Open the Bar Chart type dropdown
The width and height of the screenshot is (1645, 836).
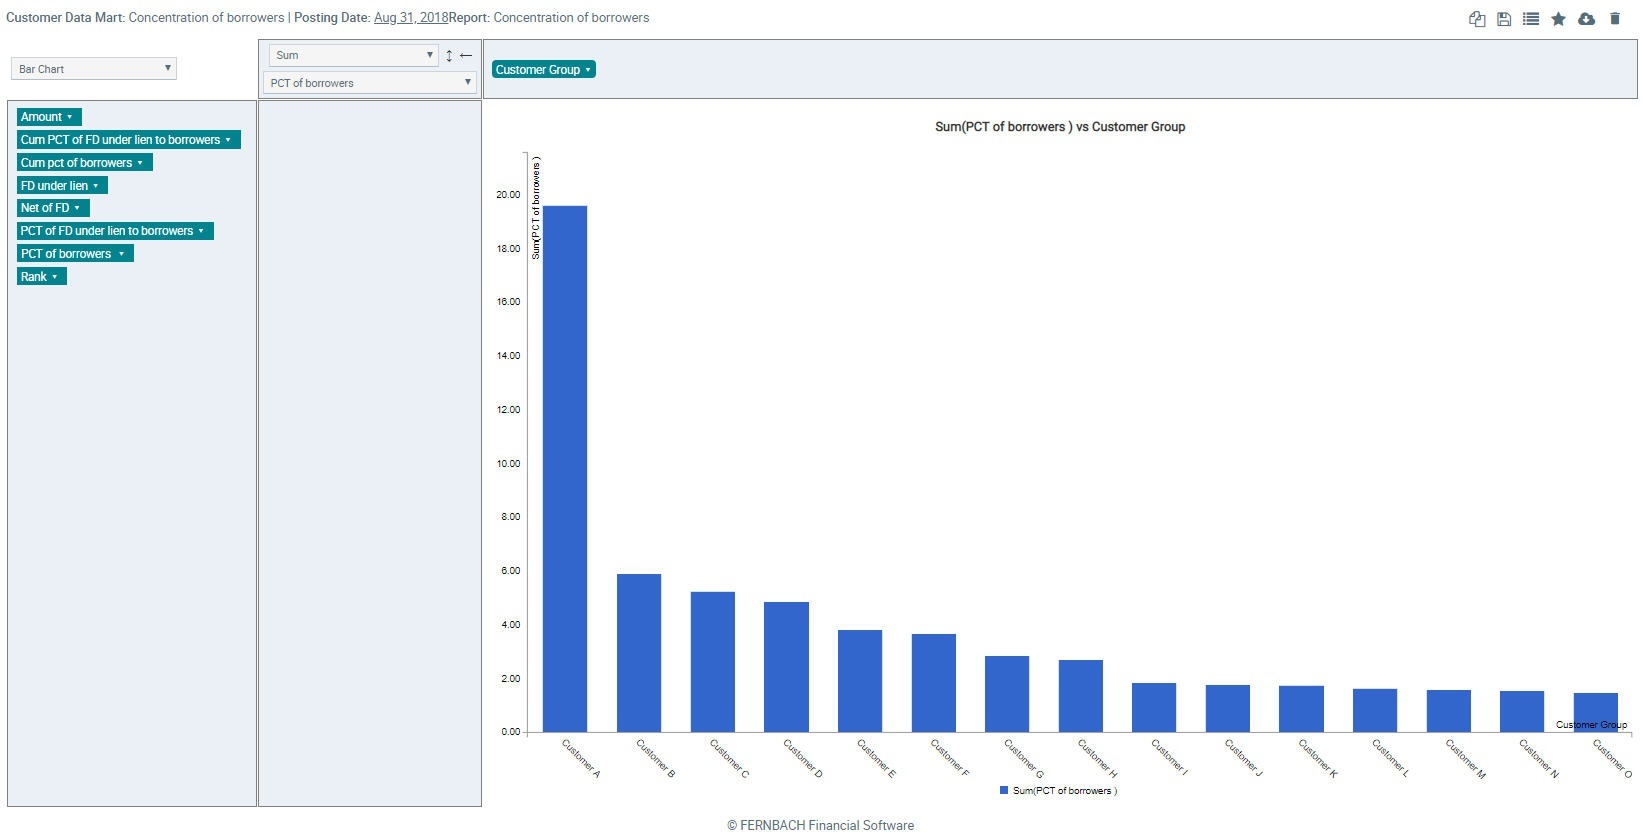click(94, 69)
